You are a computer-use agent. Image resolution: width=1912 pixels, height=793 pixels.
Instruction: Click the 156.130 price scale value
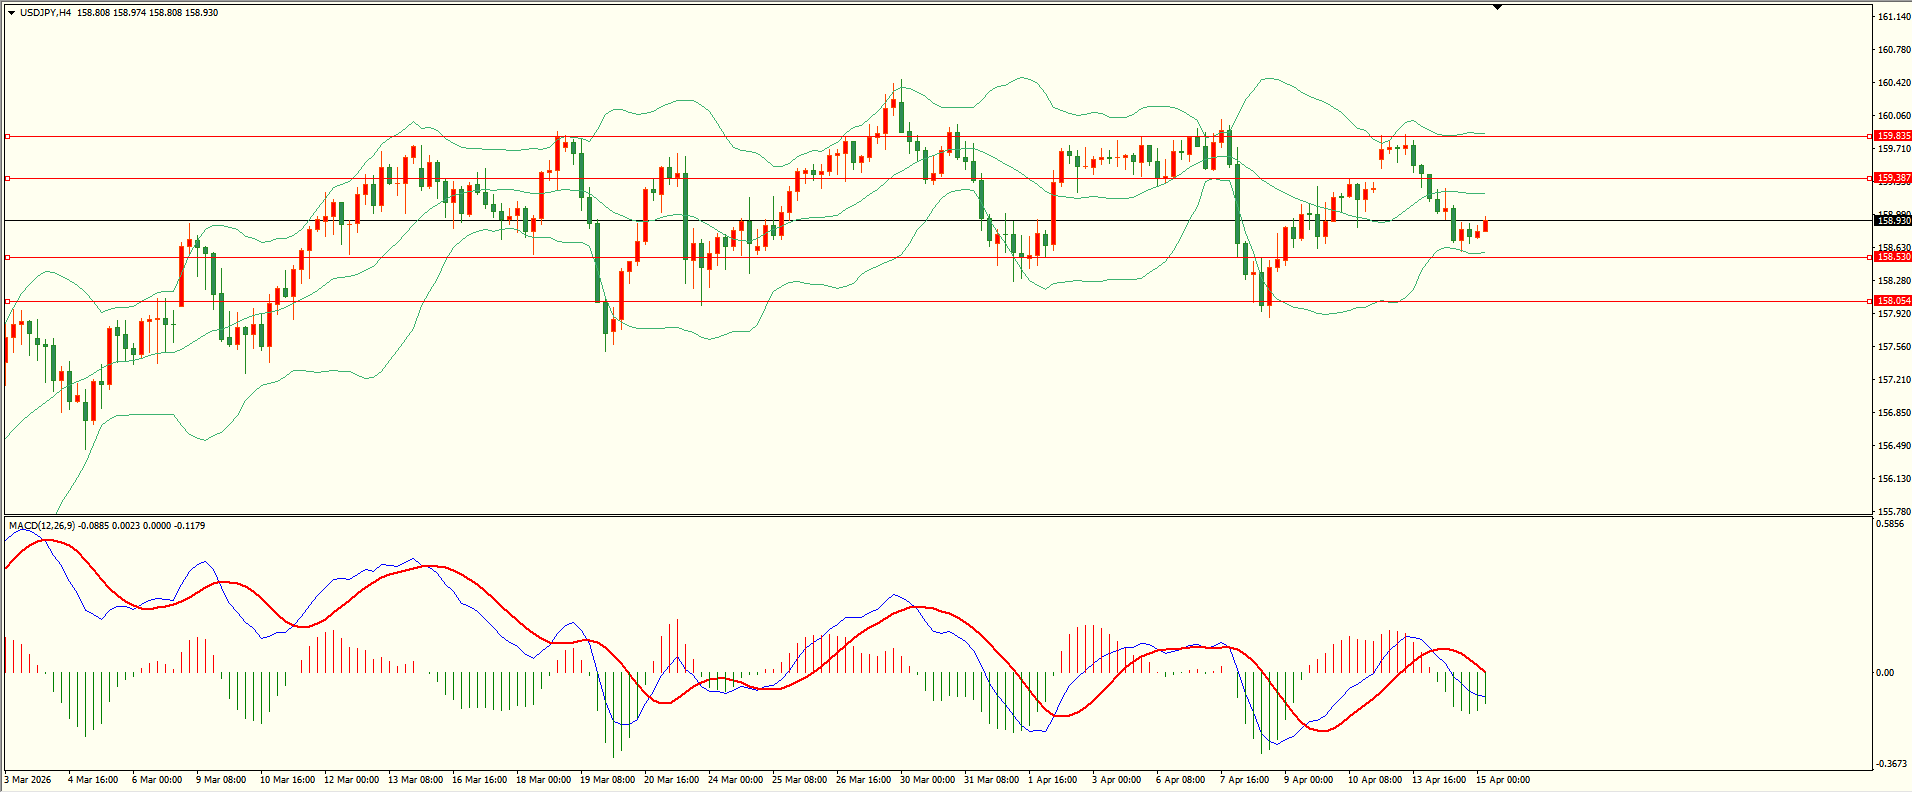1893,479
